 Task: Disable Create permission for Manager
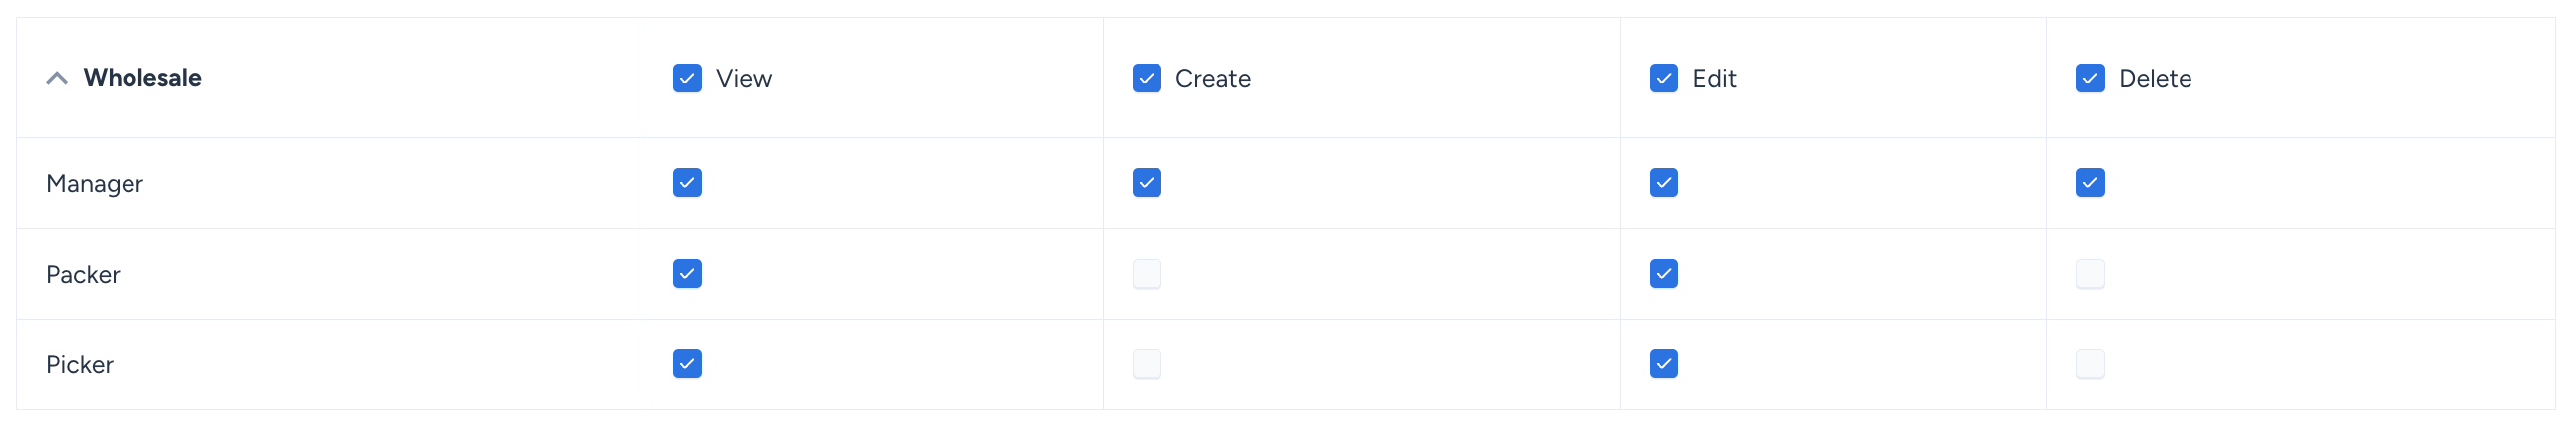tap(1146, 183)
